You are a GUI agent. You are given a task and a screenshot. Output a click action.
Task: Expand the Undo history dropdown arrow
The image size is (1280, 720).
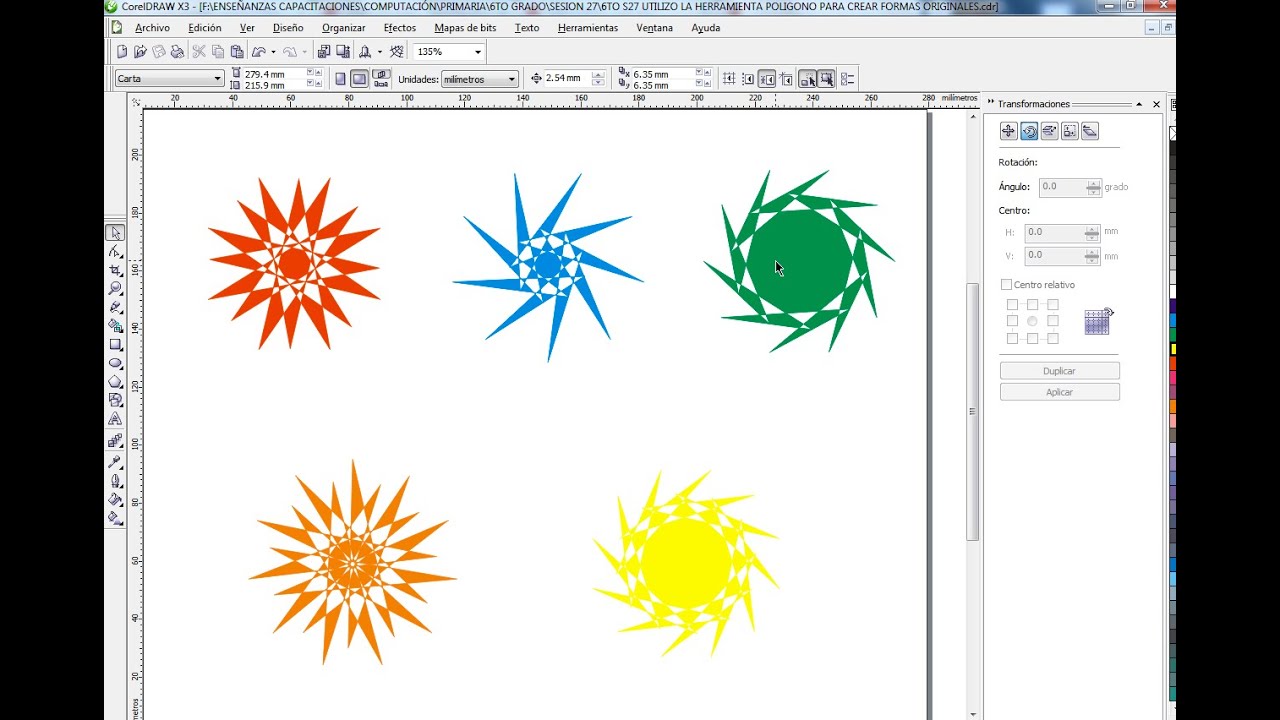click(x=273, y=52)
